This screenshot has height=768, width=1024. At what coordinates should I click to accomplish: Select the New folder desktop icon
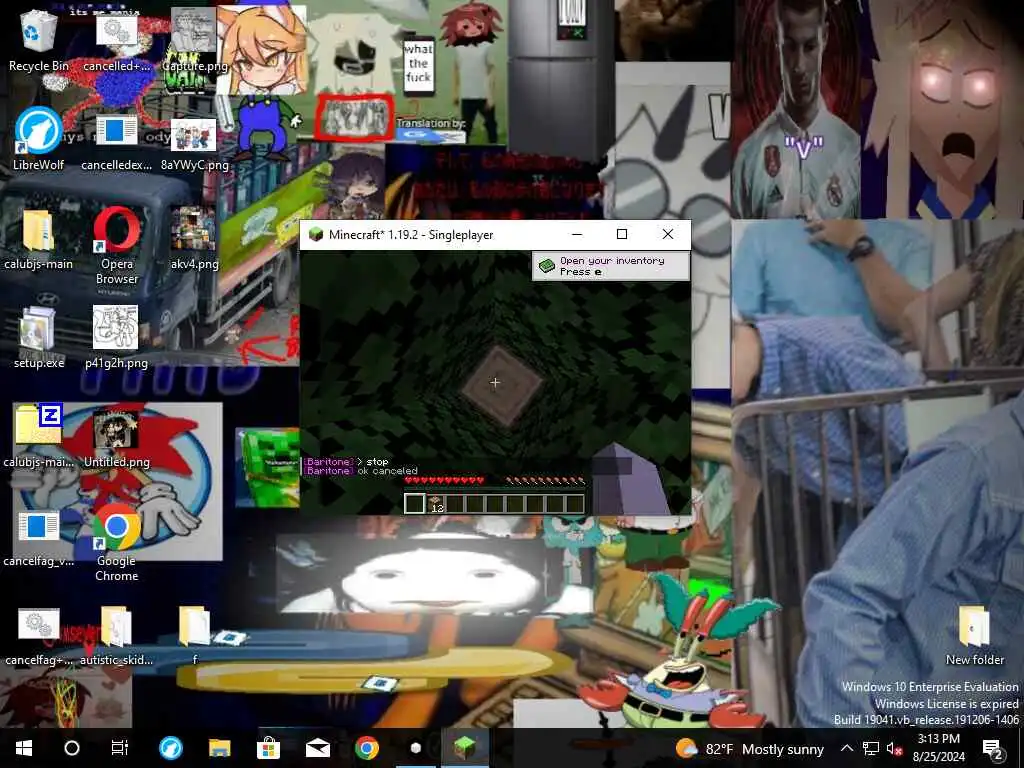(974, 636)
